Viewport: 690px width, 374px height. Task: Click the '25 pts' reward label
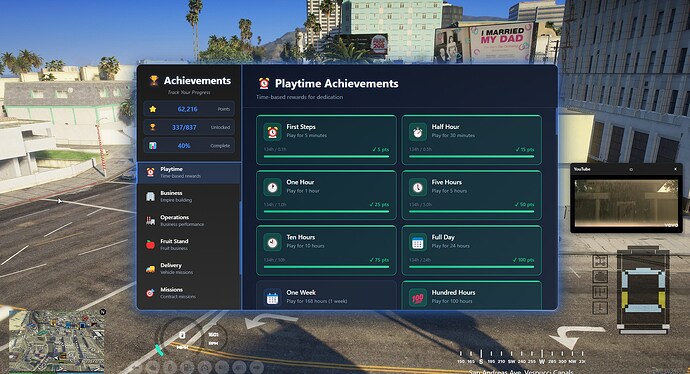click(x=379, y=205)
